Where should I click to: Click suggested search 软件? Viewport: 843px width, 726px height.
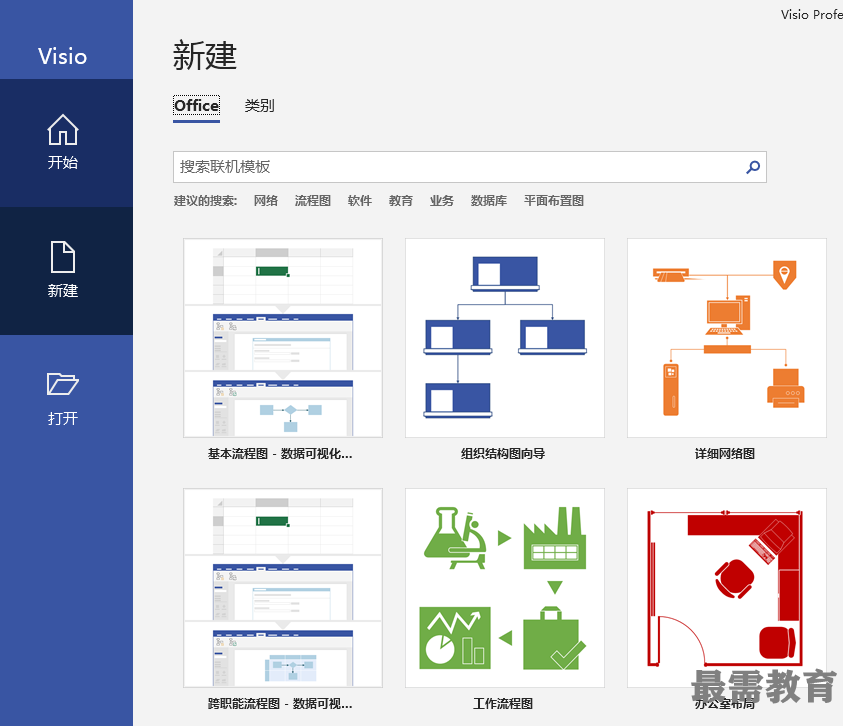pos(360,201)
